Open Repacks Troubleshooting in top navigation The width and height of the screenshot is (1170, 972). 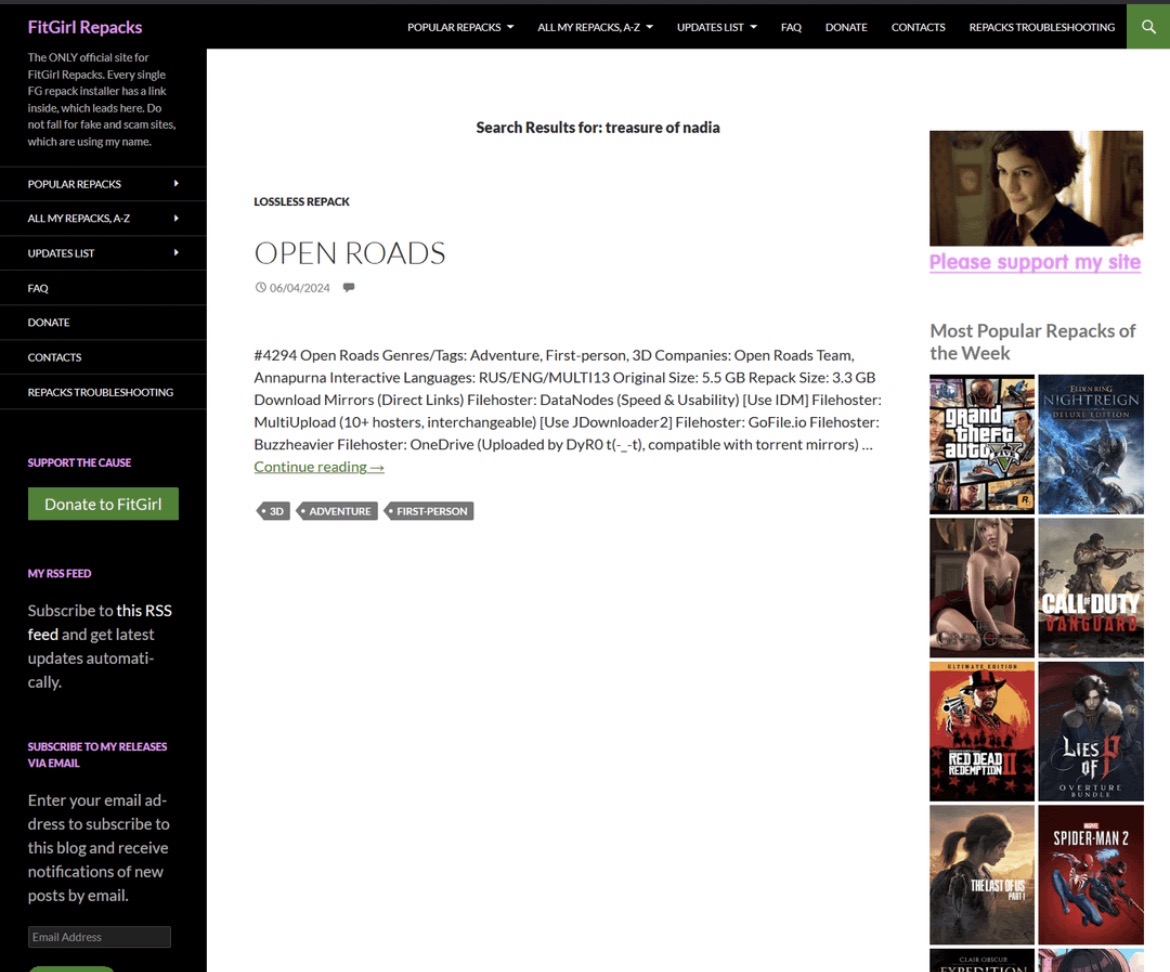(x=1042, y=27)
